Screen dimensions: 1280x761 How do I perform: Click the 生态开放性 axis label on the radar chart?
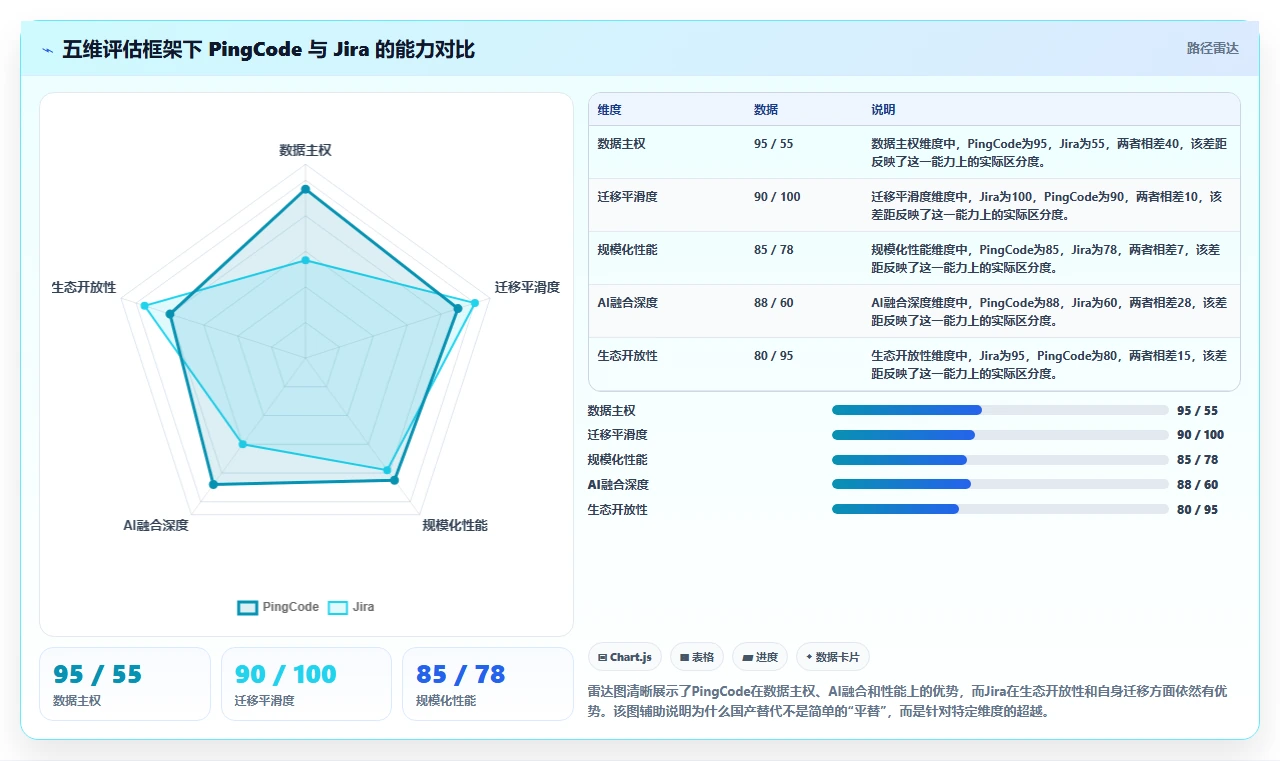click(x=84, y=287)
